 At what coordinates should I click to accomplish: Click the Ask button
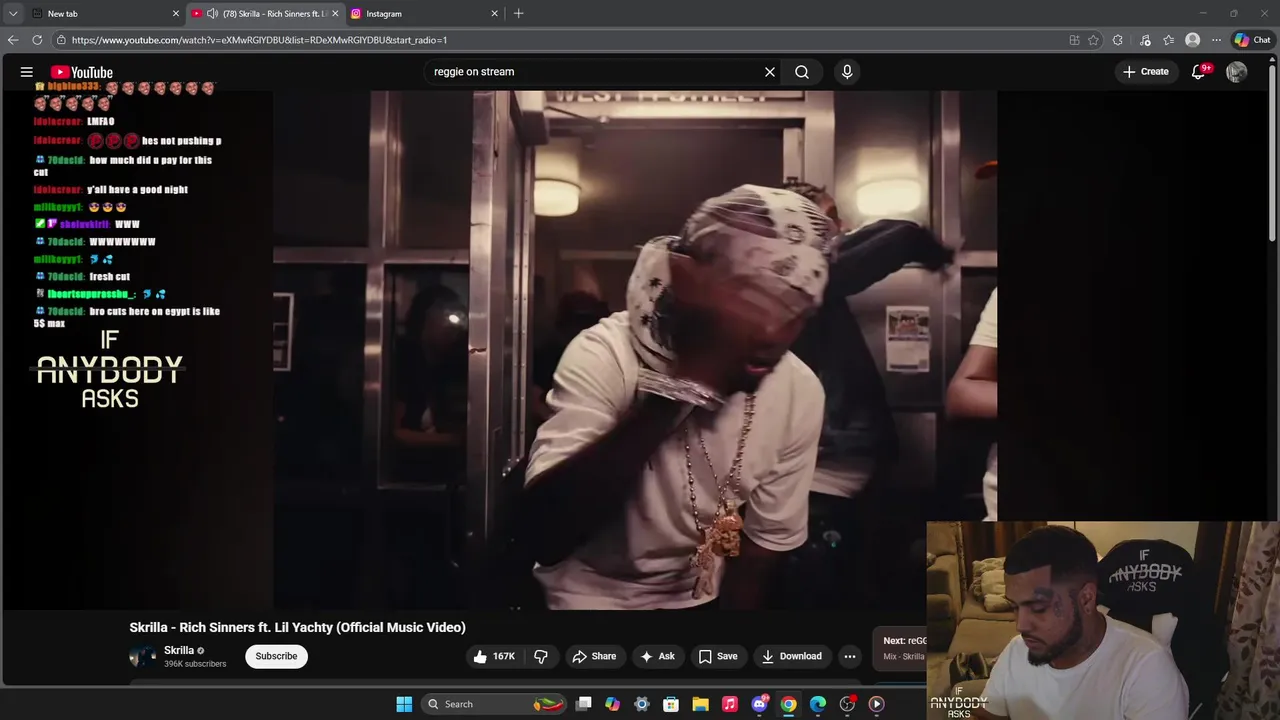(658, 656)
